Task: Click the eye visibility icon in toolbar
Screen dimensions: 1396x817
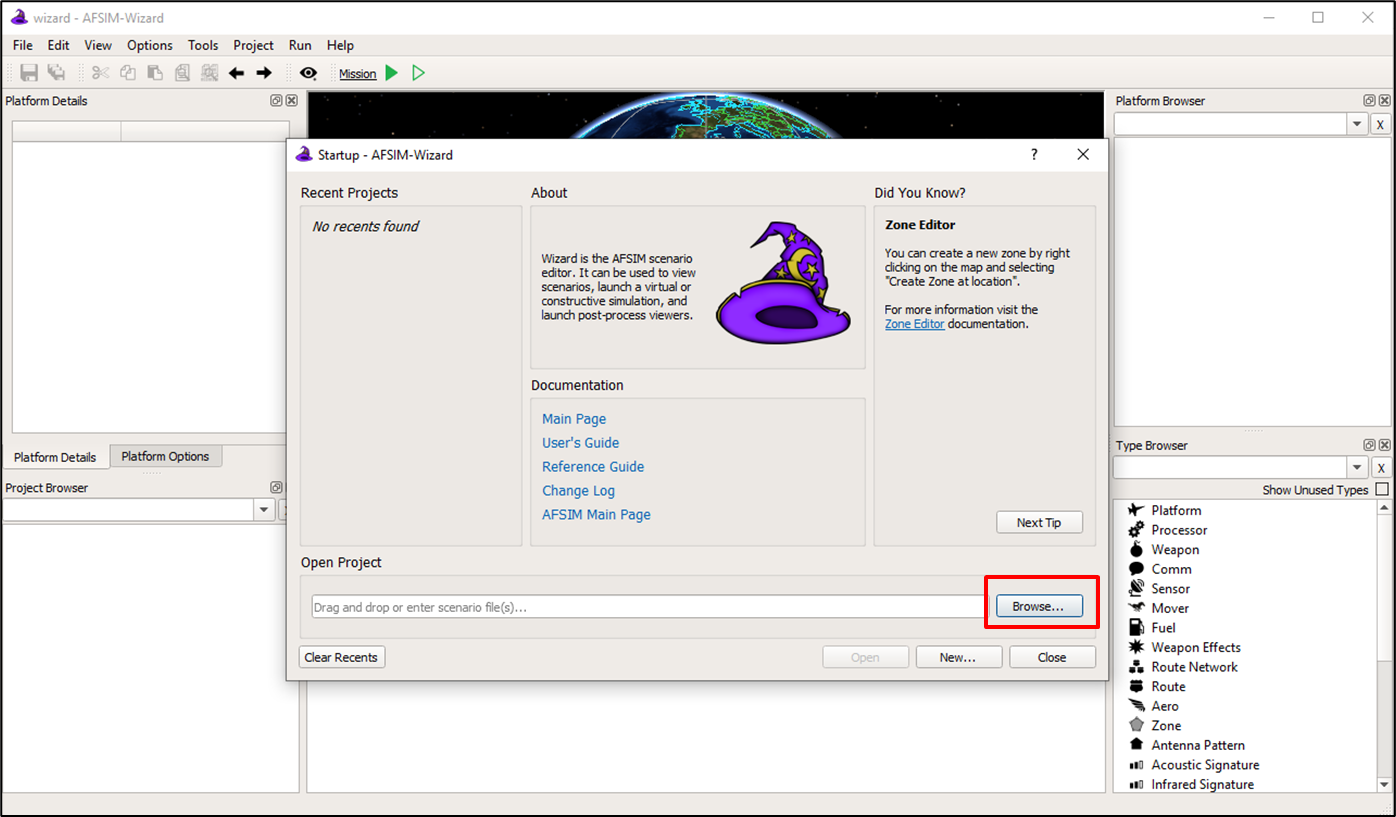Action: tap(308, 73)
